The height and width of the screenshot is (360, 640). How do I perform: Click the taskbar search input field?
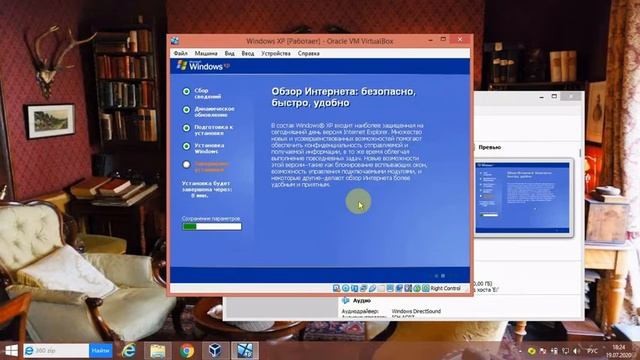(x=56, y=351)
